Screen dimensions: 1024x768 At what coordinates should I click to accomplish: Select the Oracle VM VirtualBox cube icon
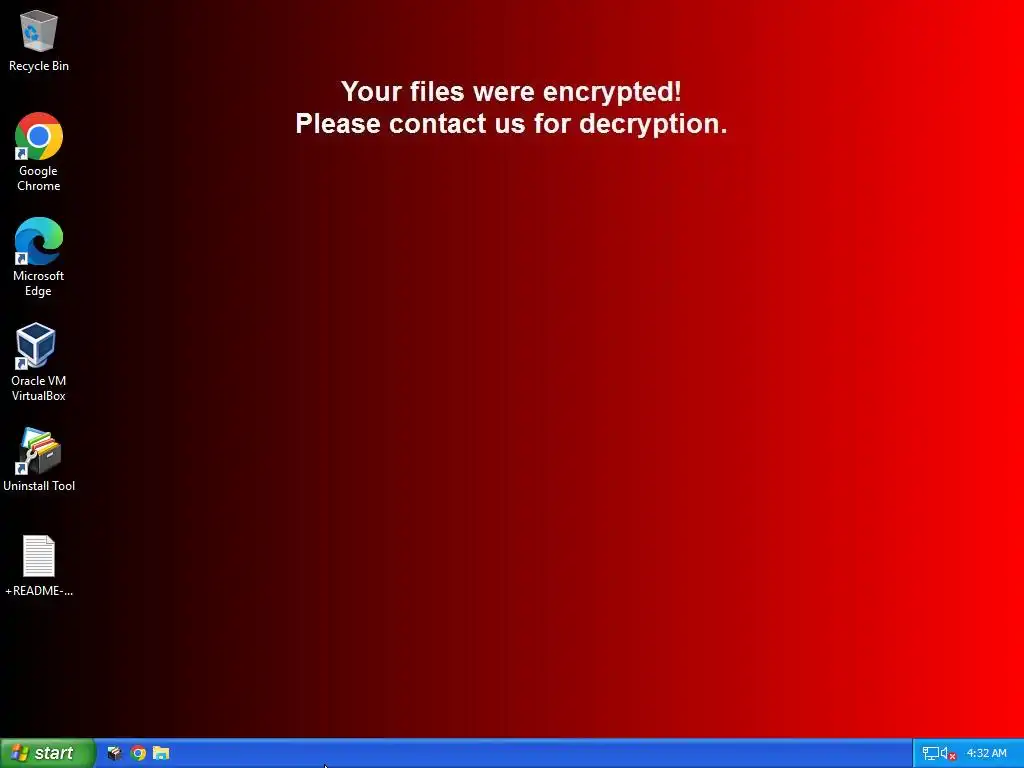[36, 345]
